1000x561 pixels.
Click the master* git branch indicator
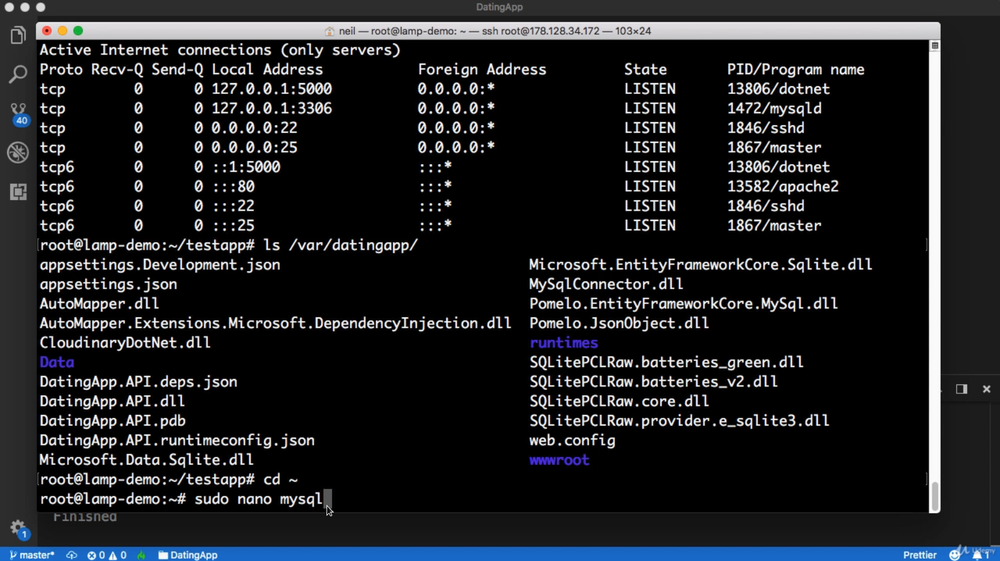pyautogui.click(x=32, y=555)
